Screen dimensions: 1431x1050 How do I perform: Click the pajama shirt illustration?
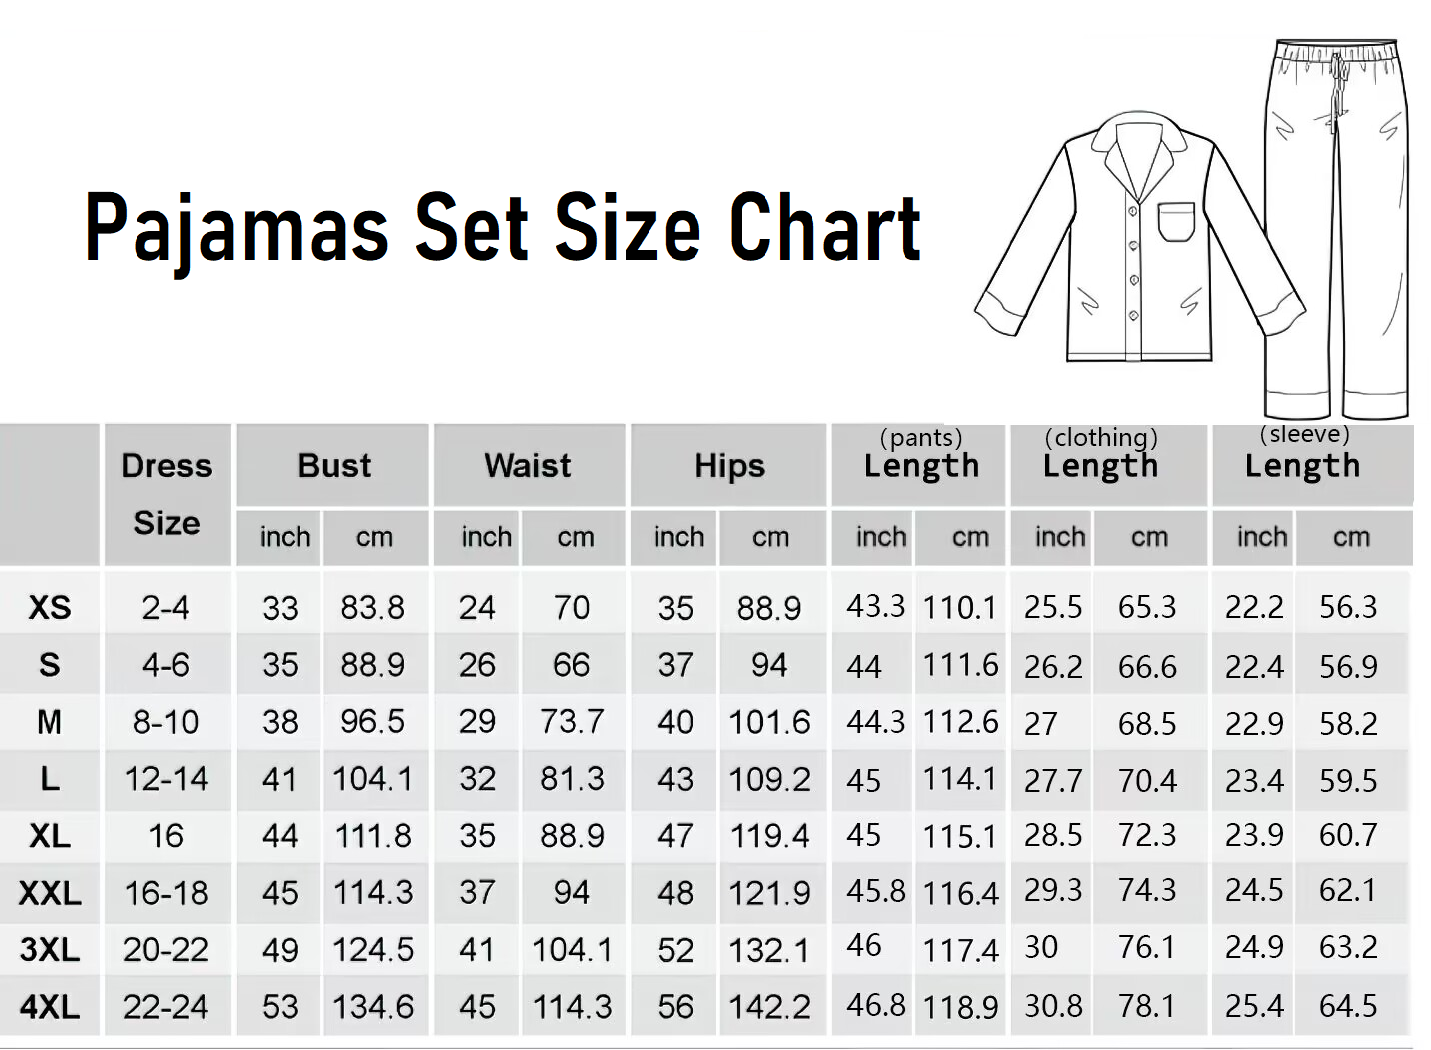1138,240
